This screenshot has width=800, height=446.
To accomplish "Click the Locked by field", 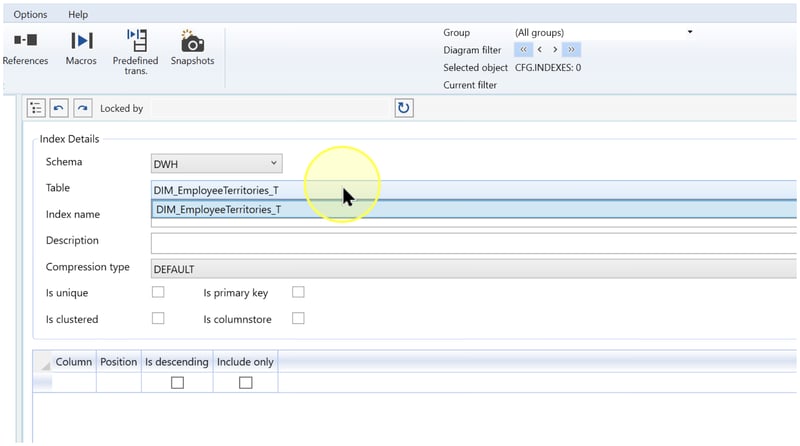I will [x=270, y=108].
